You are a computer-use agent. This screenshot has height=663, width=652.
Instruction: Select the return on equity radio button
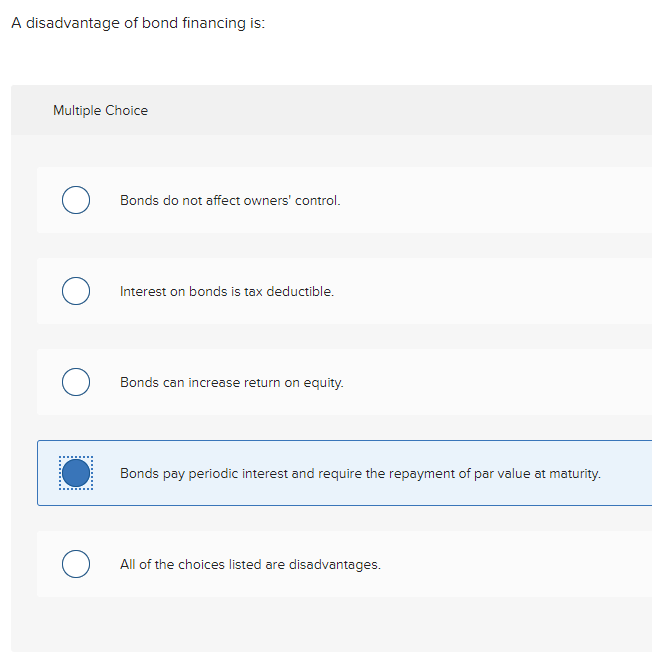(x=76, y=382)
